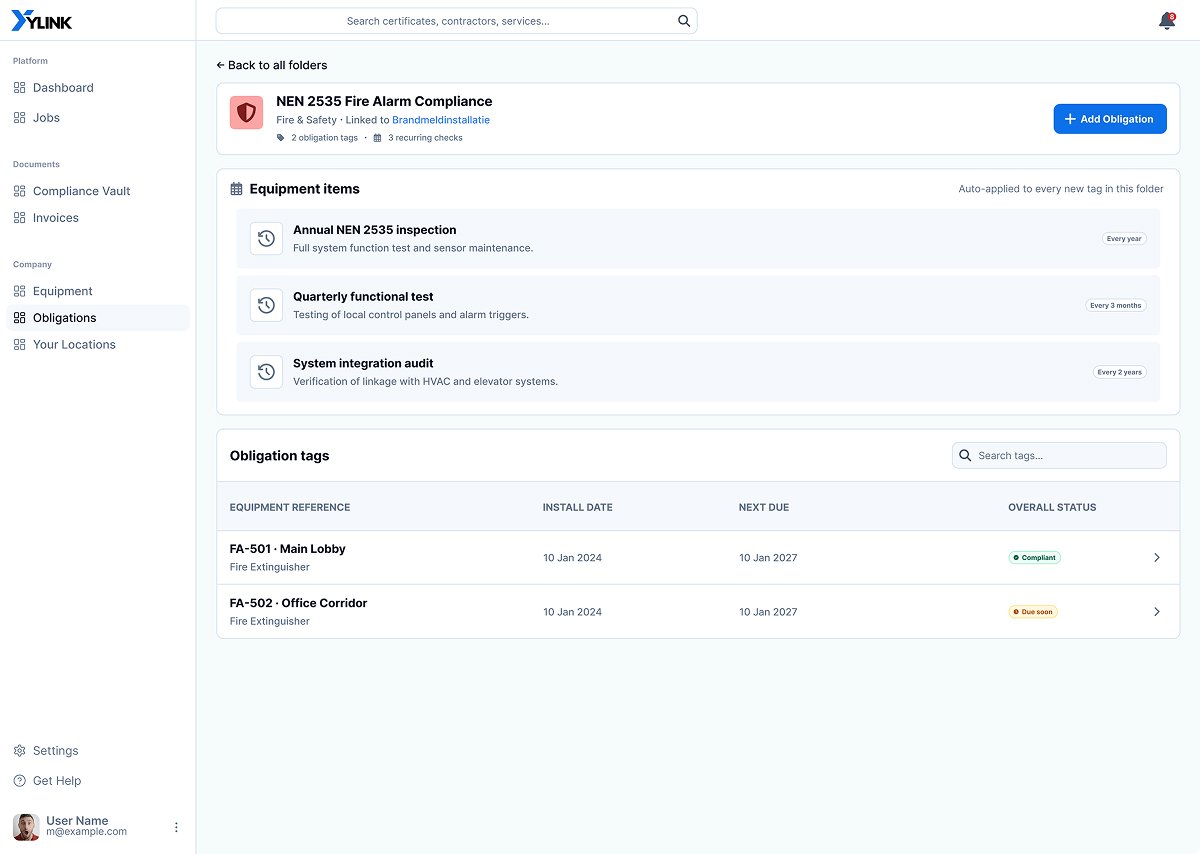Click 2 obligation tags text

[x=324, y=138]
